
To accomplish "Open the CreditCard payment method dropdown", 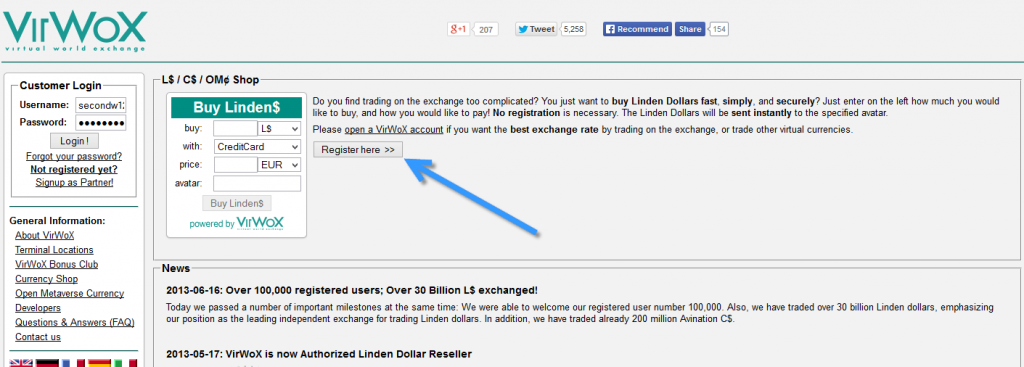I will coord(257,147).
